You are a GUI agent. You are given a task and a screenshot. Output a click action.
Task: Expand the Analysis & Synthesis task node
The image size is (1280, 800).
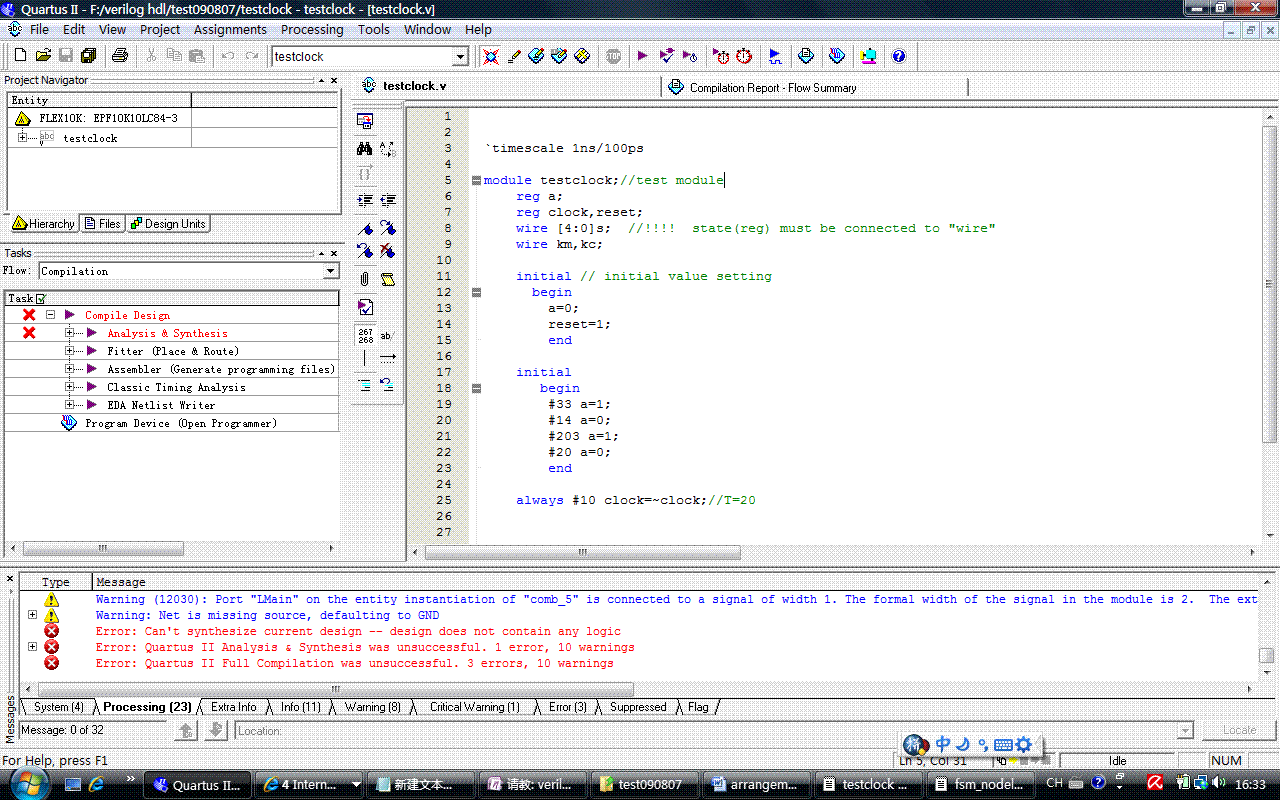[x=69, y=333]
